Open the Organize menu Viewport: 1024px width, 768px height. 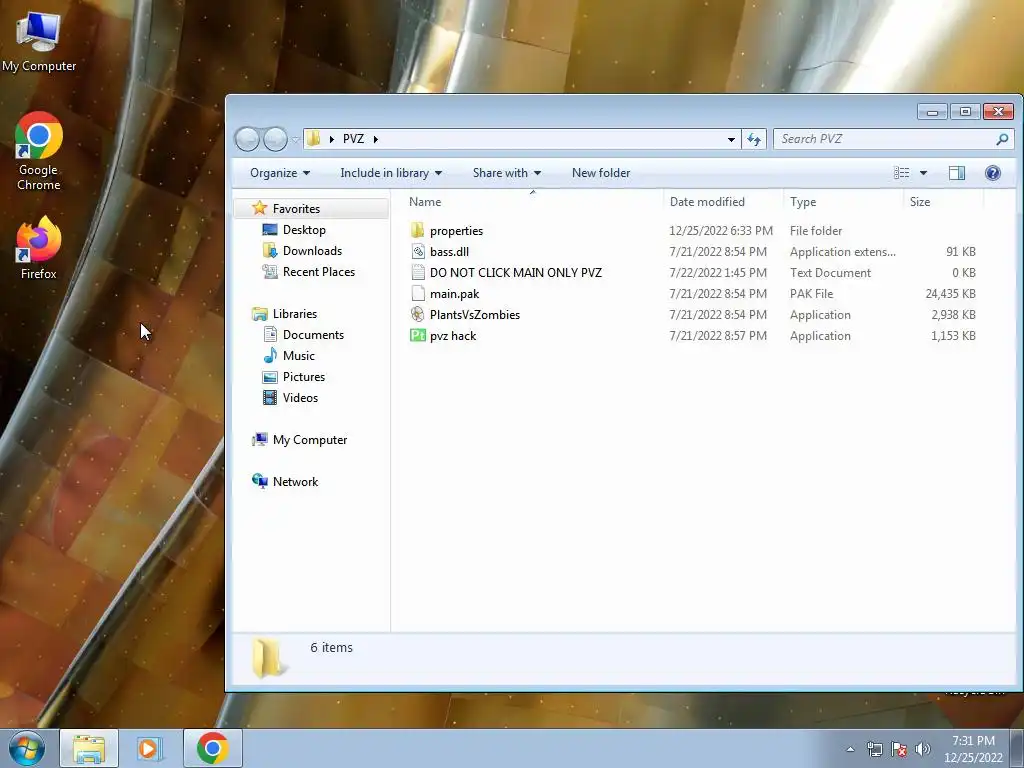point(280,173)
